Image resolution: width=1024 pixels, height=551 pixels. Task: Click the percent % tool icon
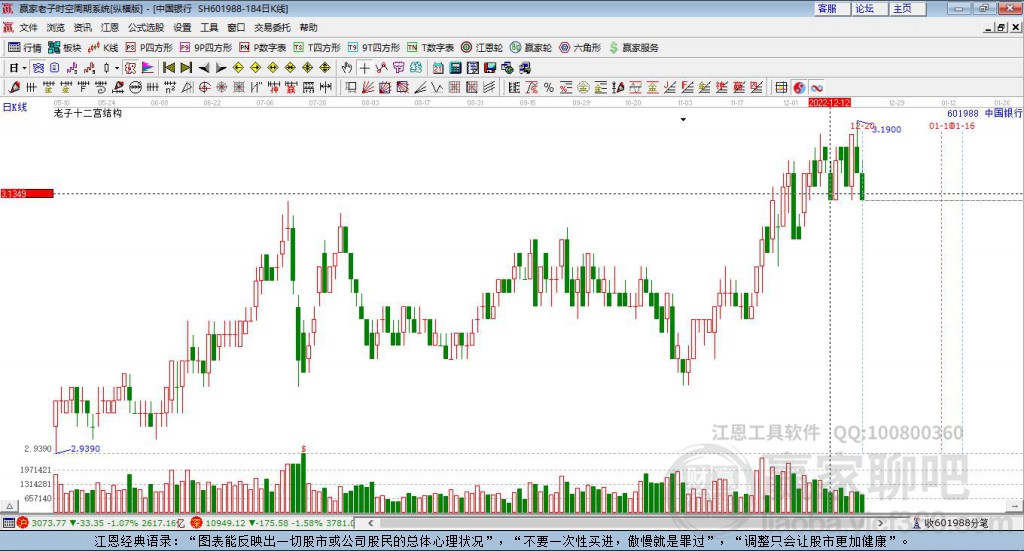549,87
